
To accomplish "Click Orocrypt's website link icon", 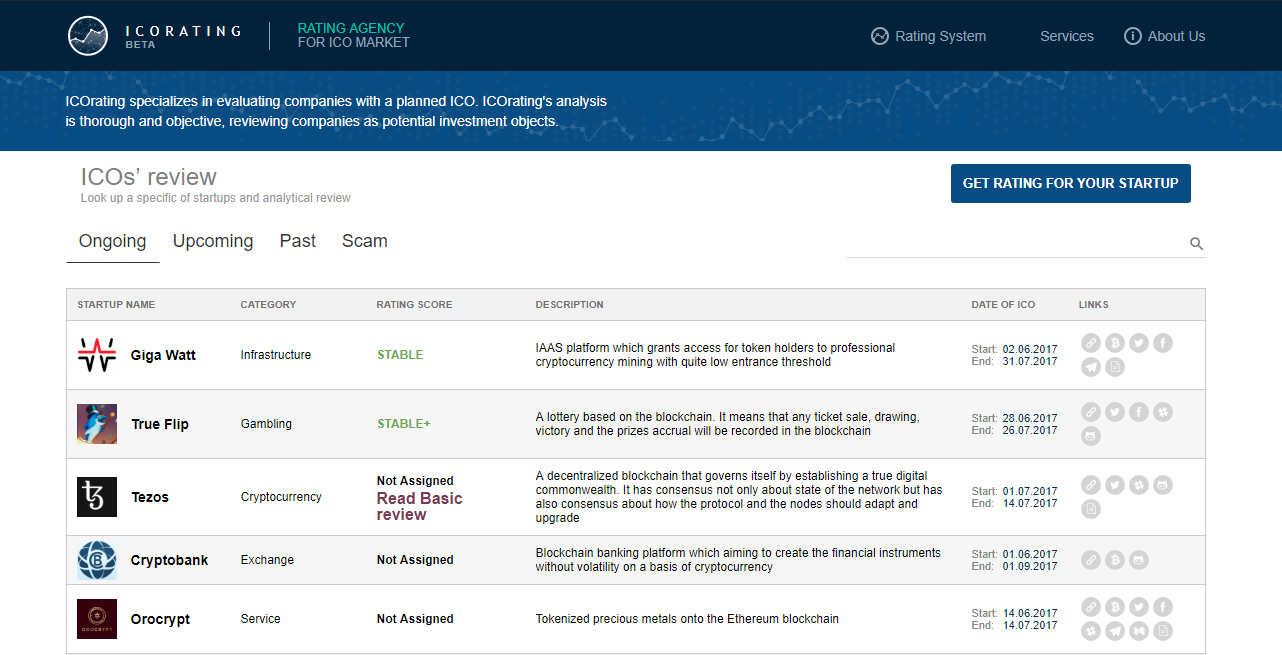I will 1091,607.
